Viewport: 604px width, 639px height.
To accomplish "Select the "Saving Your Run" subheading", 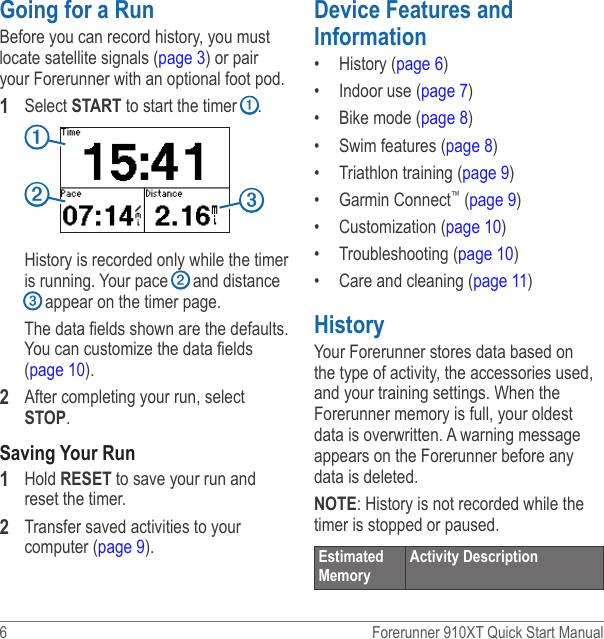I will click(67, 453).
